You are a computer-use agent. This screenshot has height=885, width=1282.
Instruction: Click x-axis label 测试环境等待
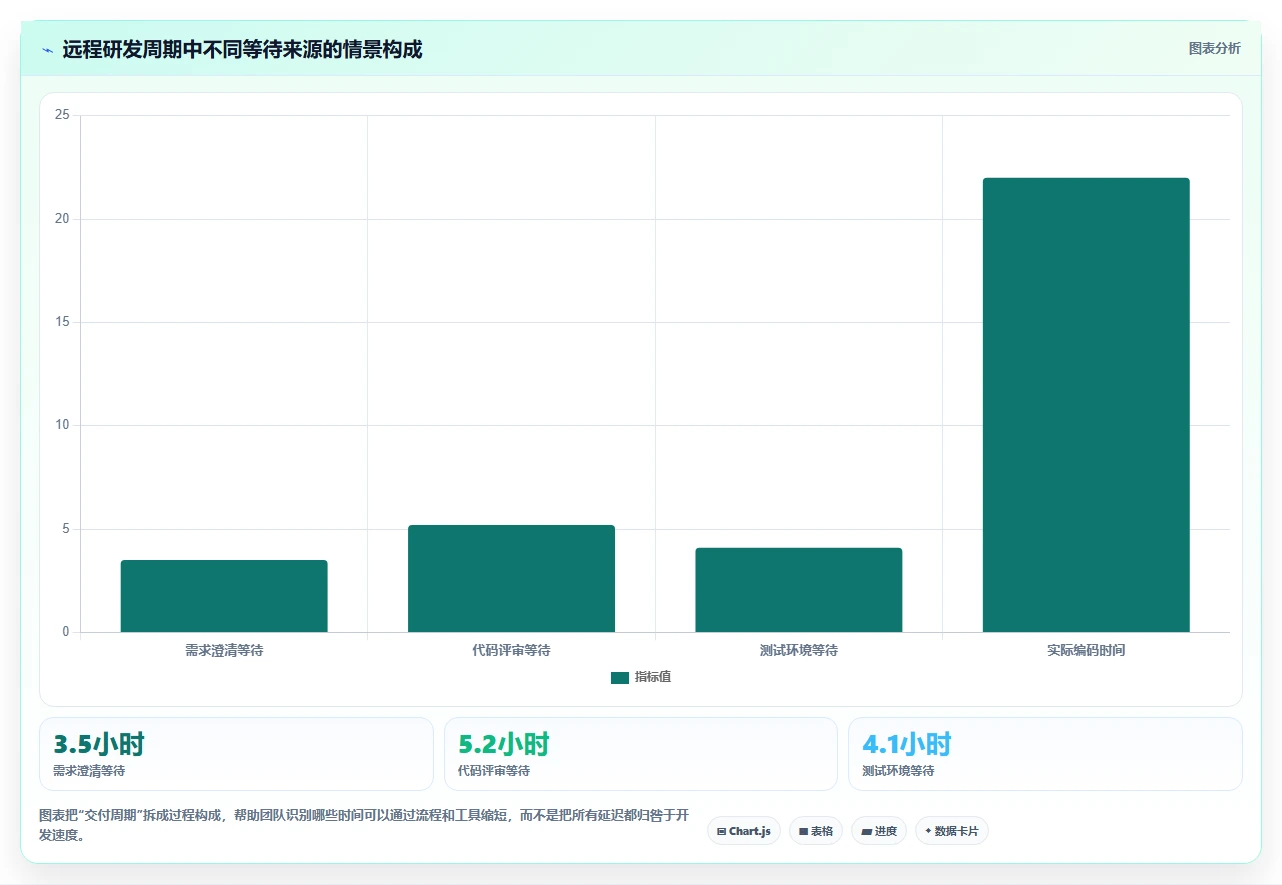click(799, 650)
